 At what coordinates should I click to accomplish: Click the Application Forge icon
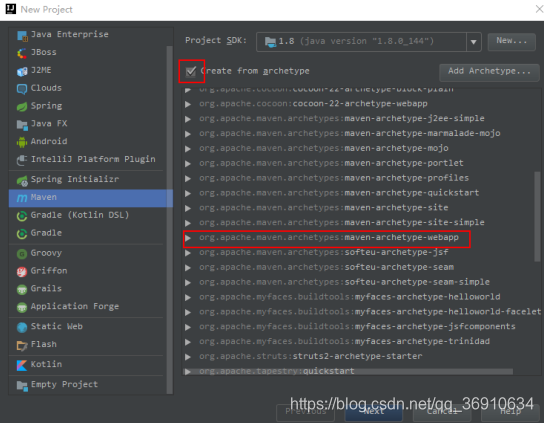(x=22, y=307)
